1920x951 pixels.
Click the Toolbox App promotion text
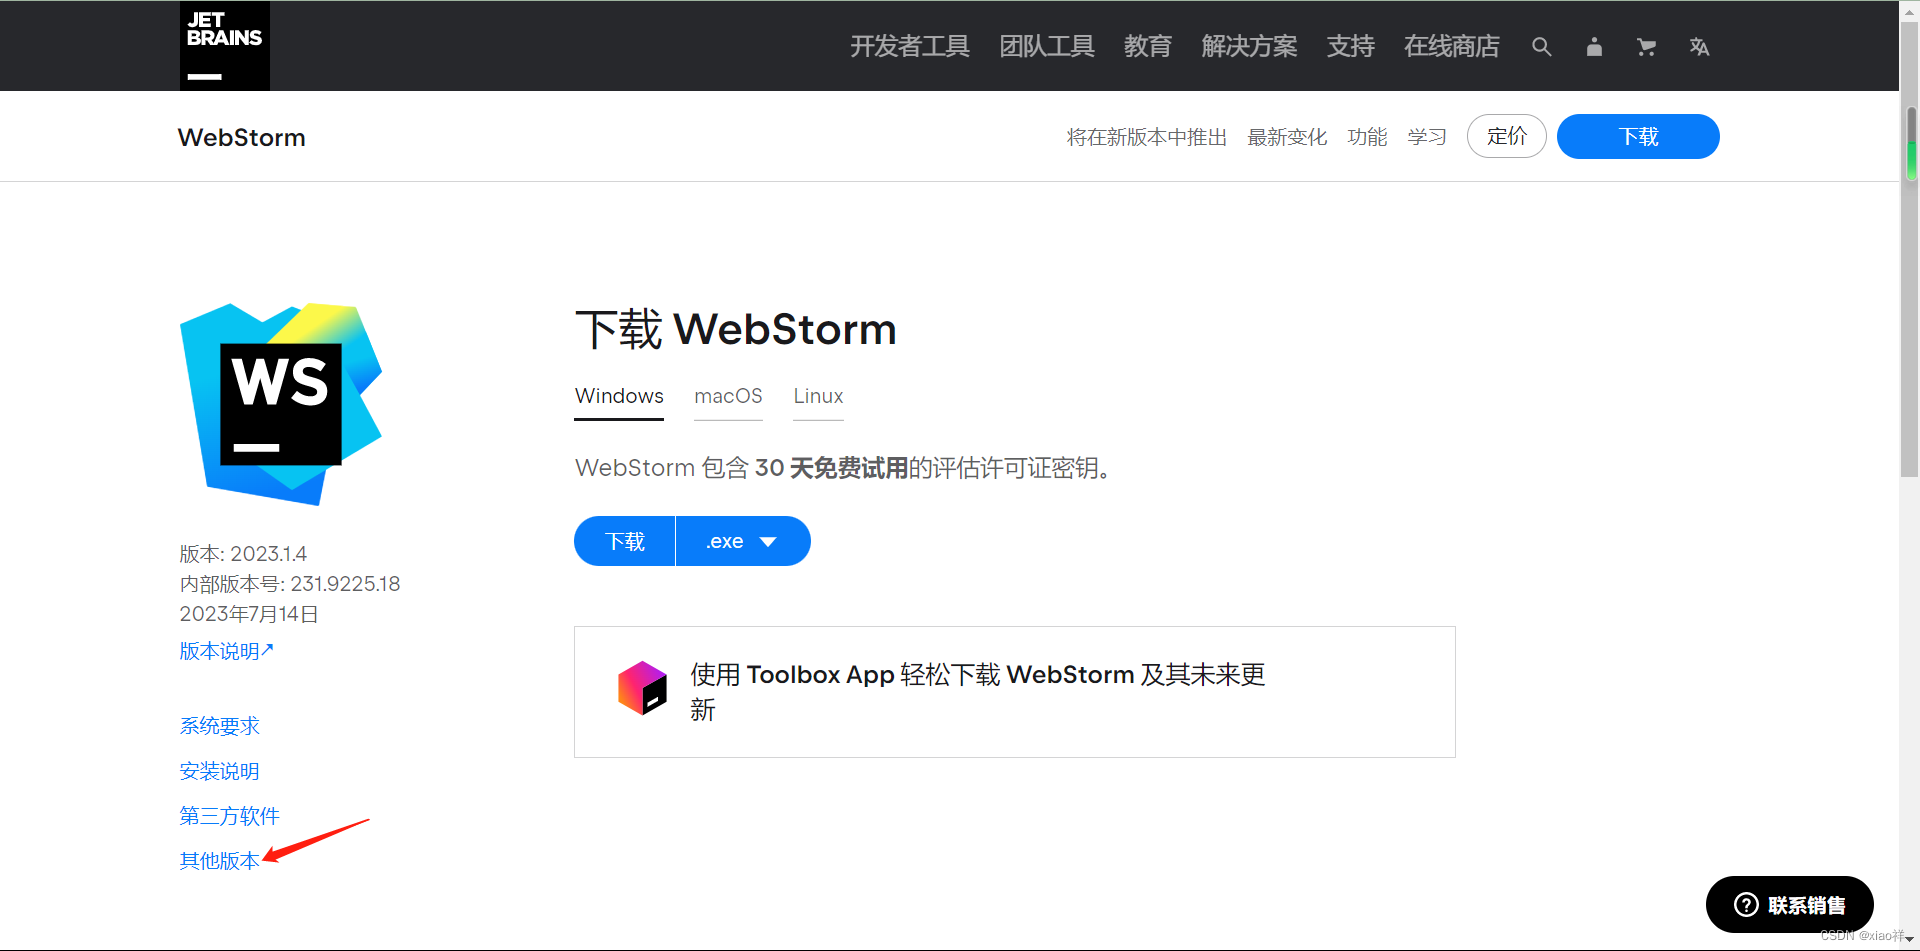[x=977, y=692]
